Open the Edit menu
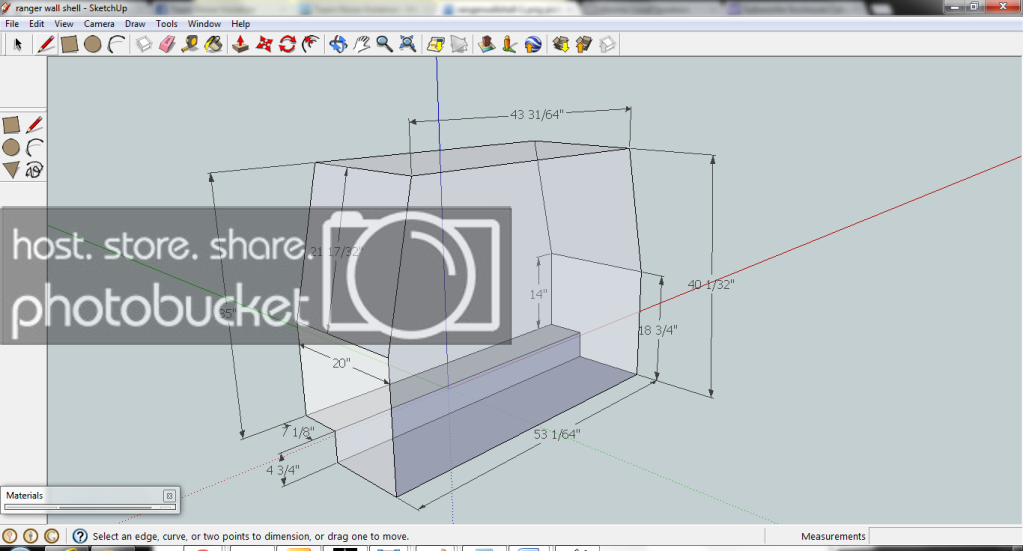 [x=37, y=23]
